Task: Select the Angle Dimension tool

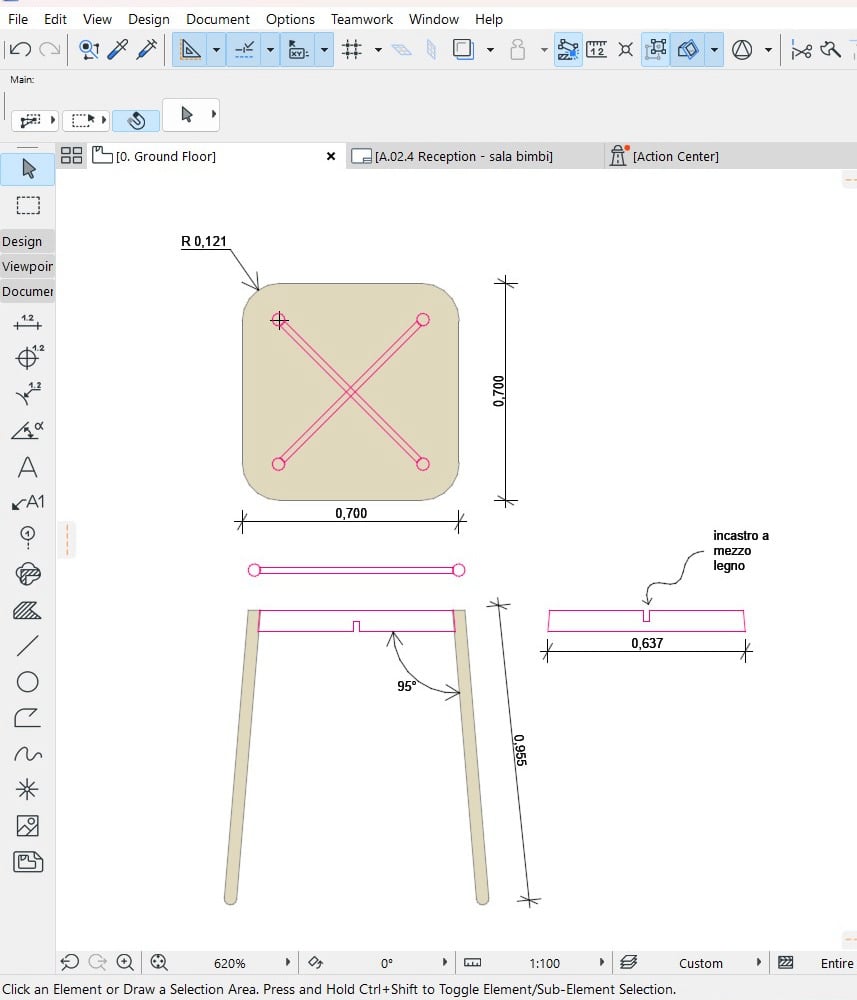Action: (x=27, y=430)
